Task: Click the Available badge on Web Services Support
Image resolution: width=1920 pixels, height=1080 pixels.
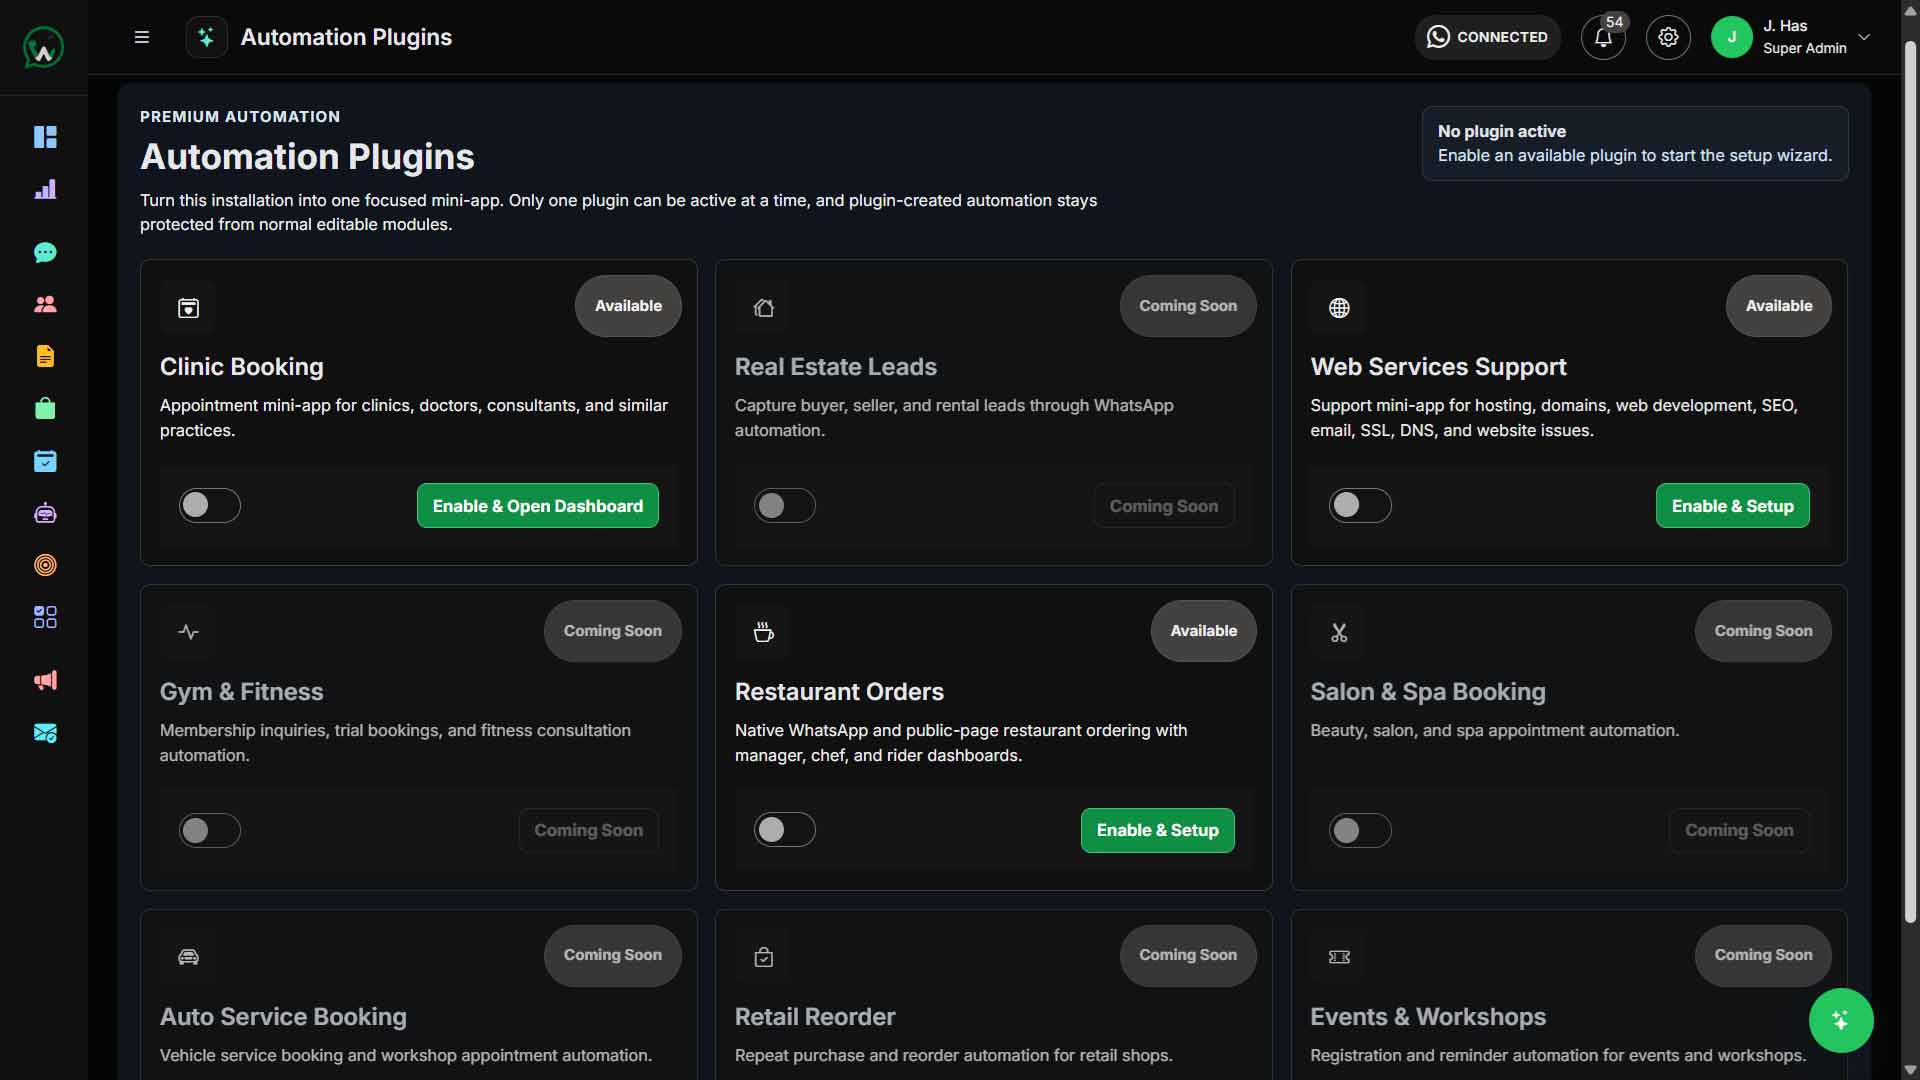Action: (x=1779, y=306)
